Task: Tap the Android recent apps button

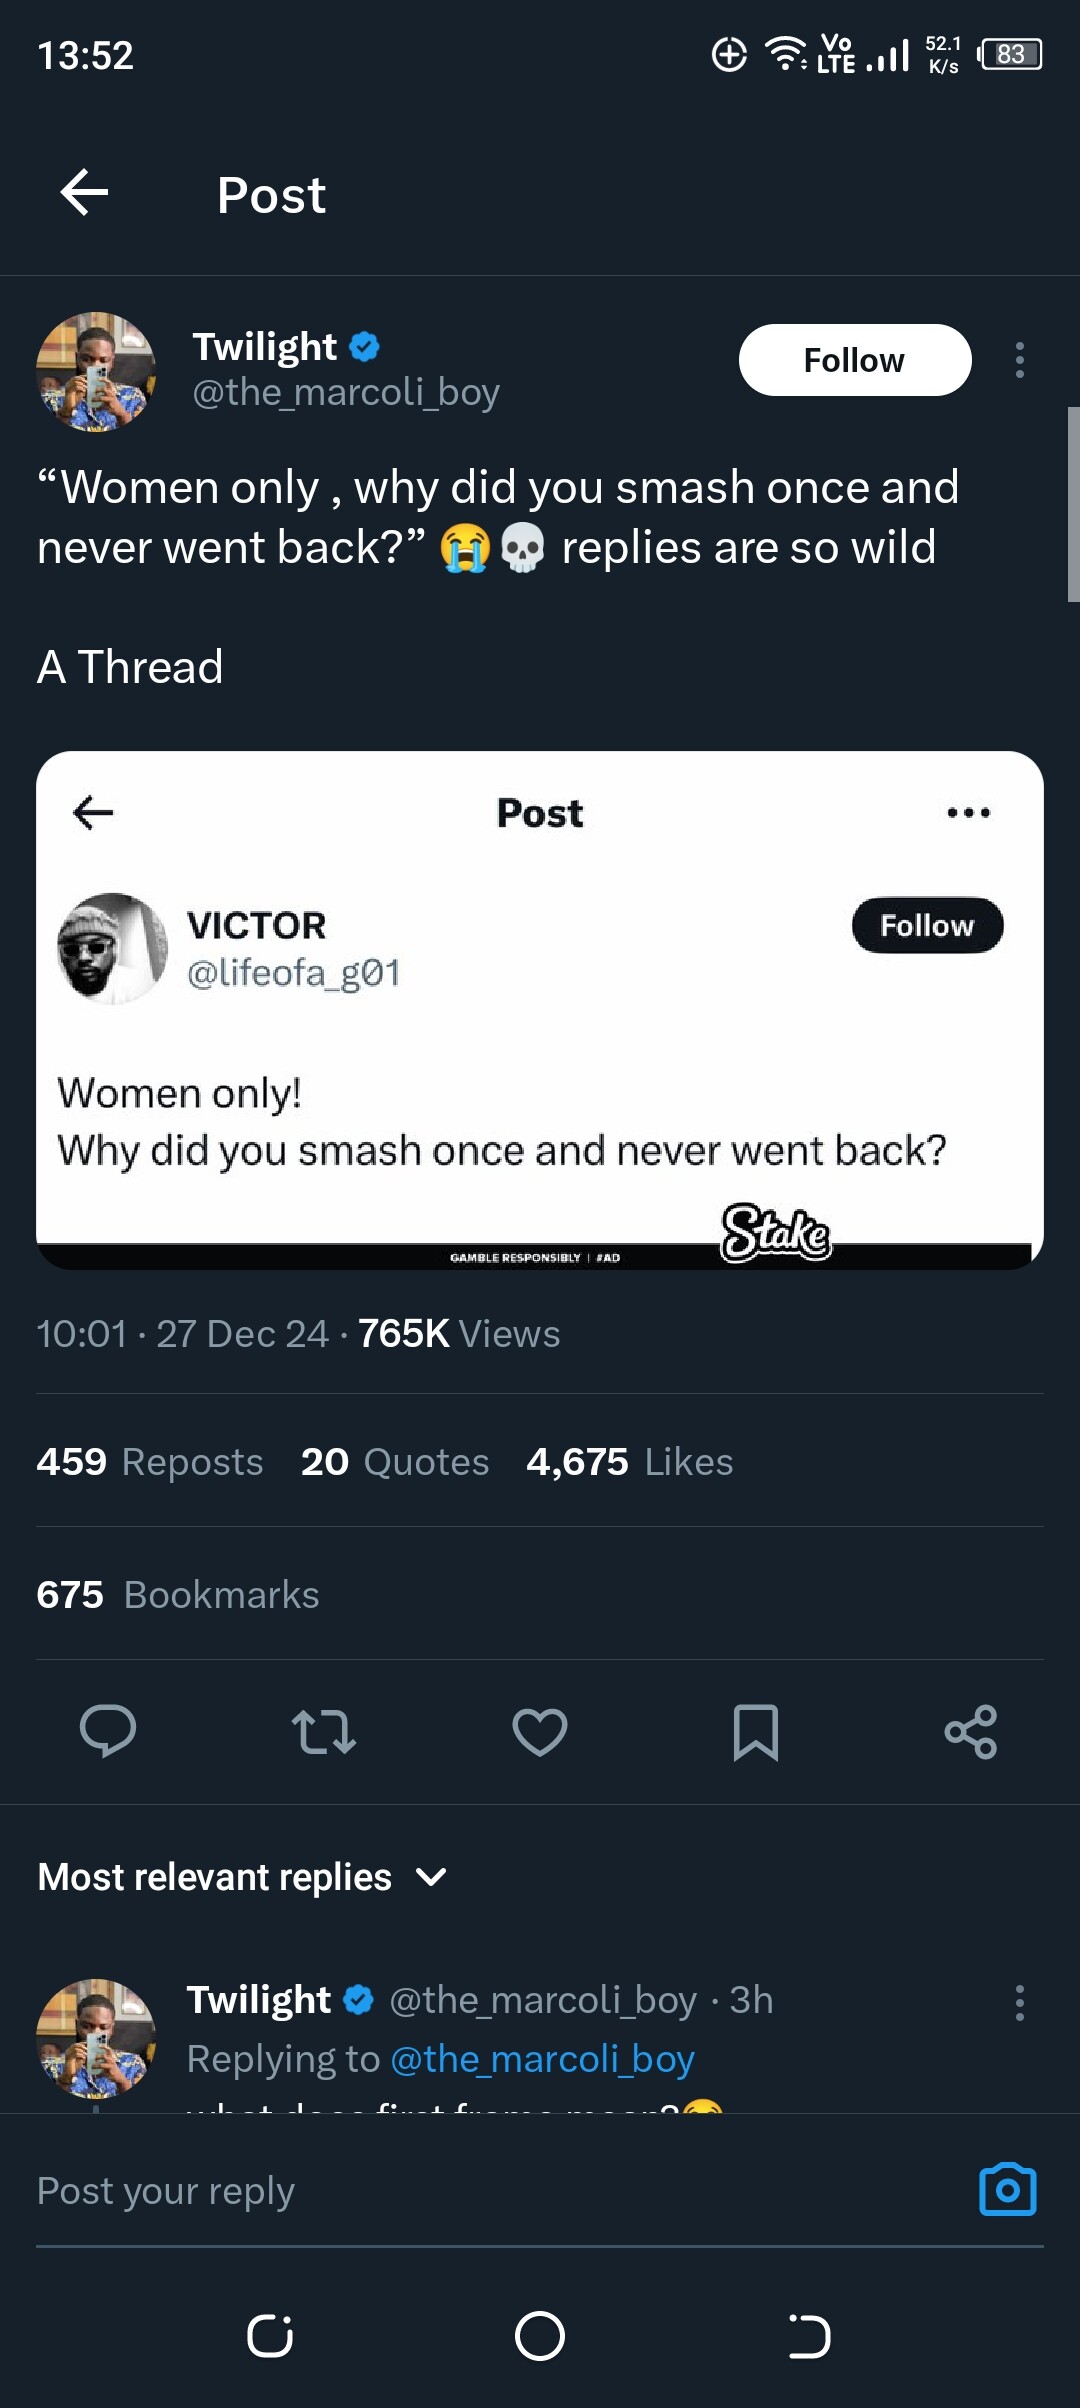Action: point(270,2336)
